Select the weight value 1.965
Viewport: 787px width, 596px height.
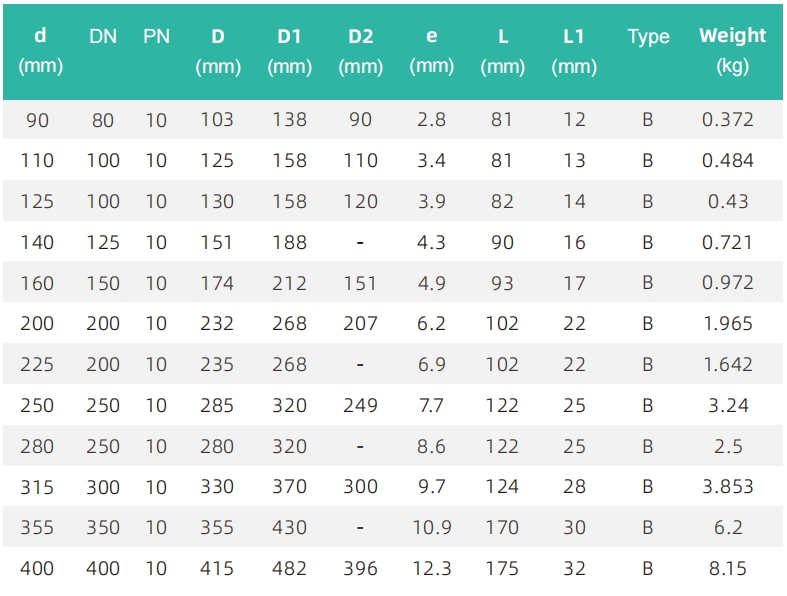[x=728, y=323]
